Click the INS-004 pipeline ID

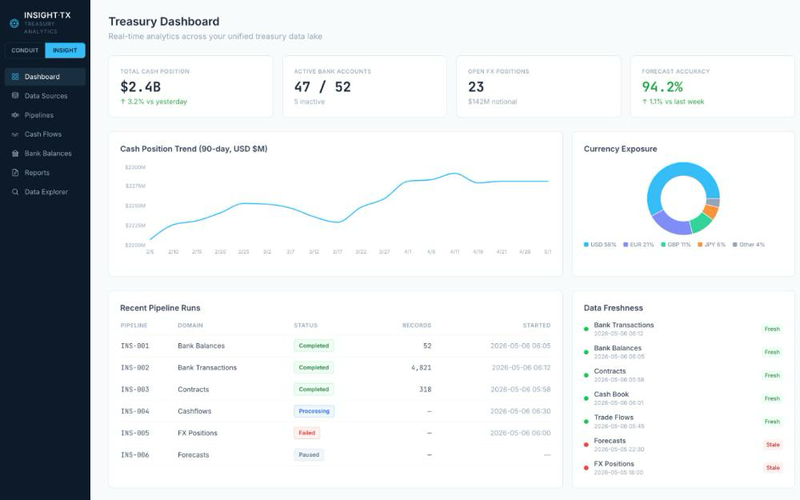coord(135,411)
